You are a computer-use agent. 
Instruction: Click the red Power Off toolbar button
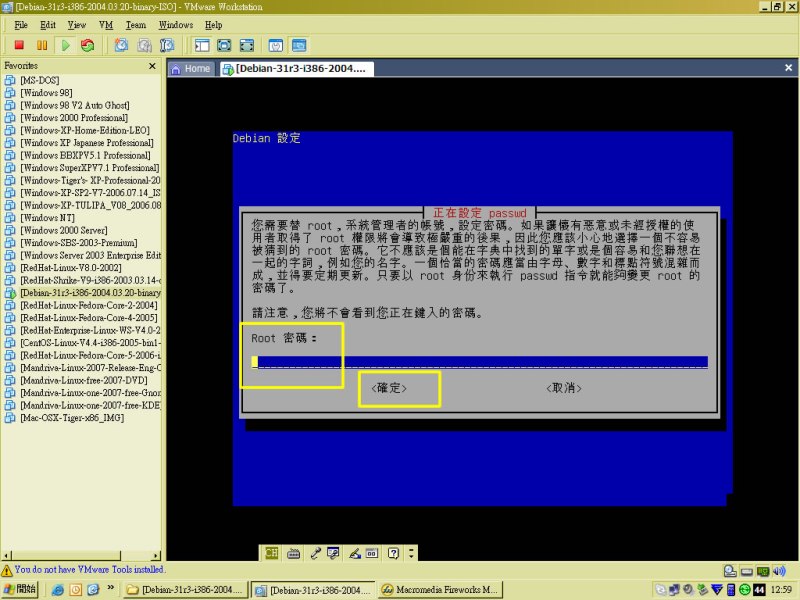(19, 45)
